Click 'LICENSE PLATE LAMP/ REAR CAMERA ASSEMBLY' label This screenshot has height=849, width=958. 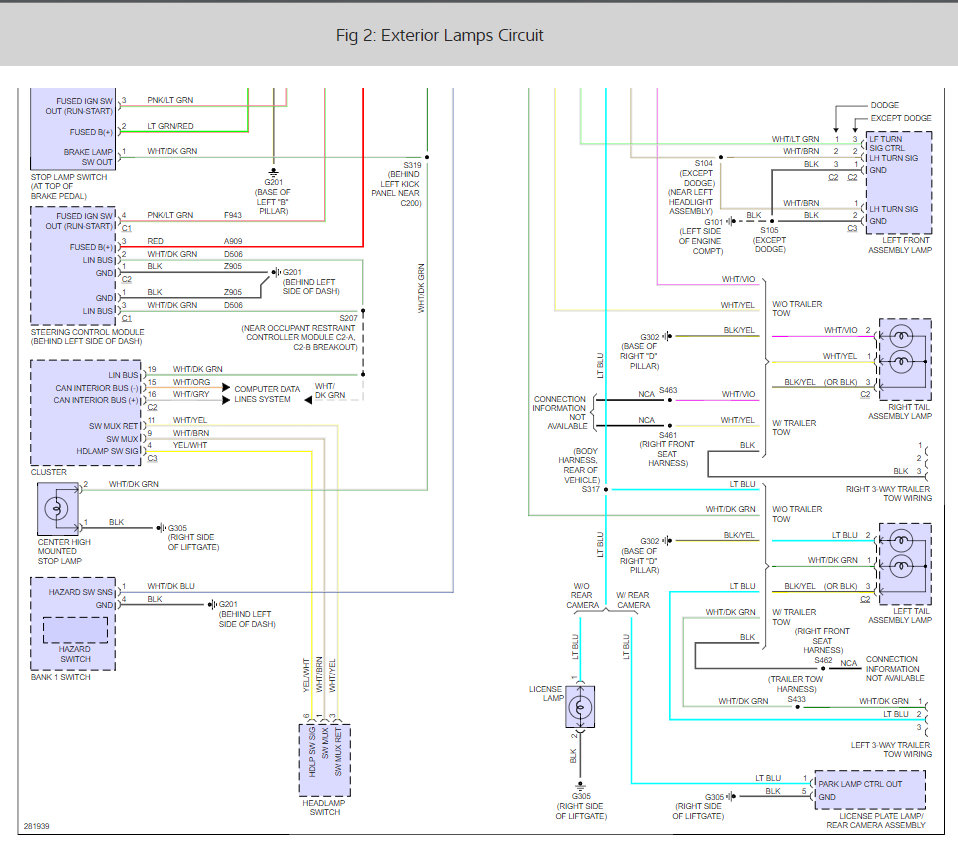(x=876, y=820)
